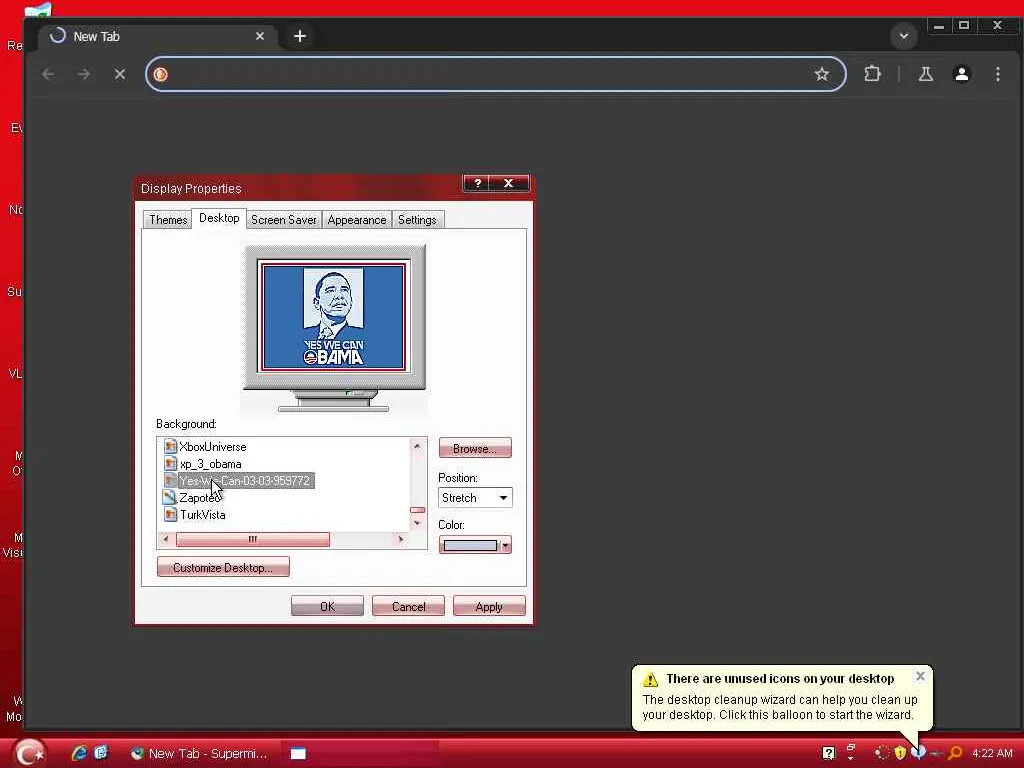Select Zapotec background
This screenshot has height=768, width=1024.
coord(199,498)
